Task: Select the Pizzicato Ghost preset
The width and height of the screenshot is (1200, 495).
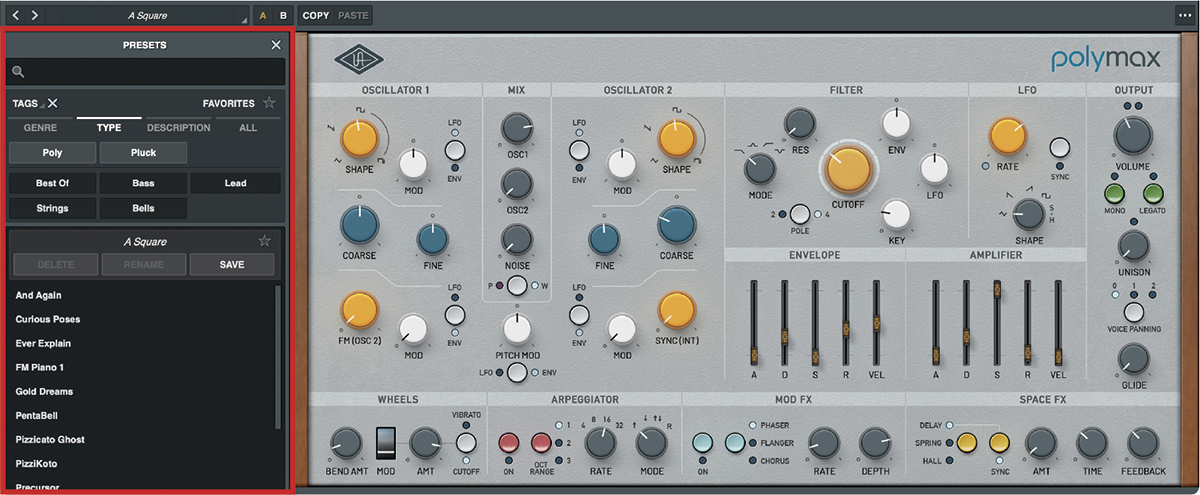Action: pyautogui.click(x=50, y=439)
